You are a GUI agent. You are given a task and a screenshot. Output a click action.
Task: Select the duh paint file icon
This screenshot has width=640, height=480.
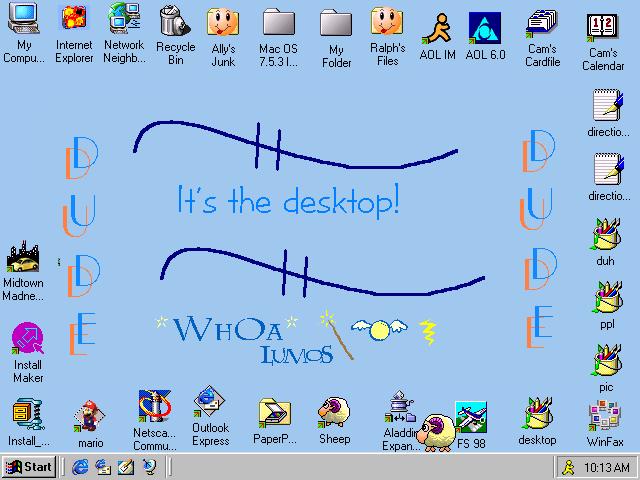coord(607,235)
